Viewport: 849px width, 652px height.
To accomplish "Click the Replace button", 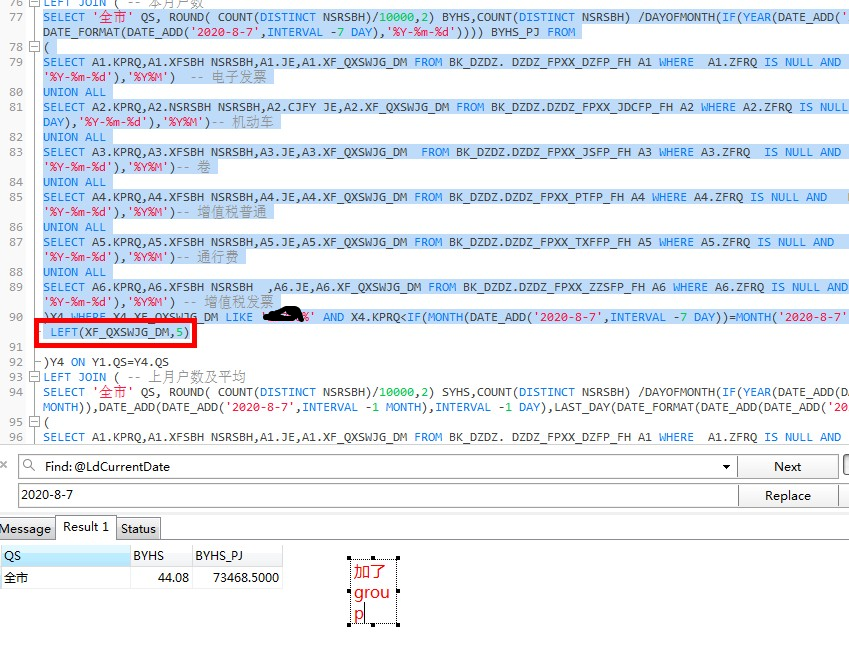I will 787,496.
